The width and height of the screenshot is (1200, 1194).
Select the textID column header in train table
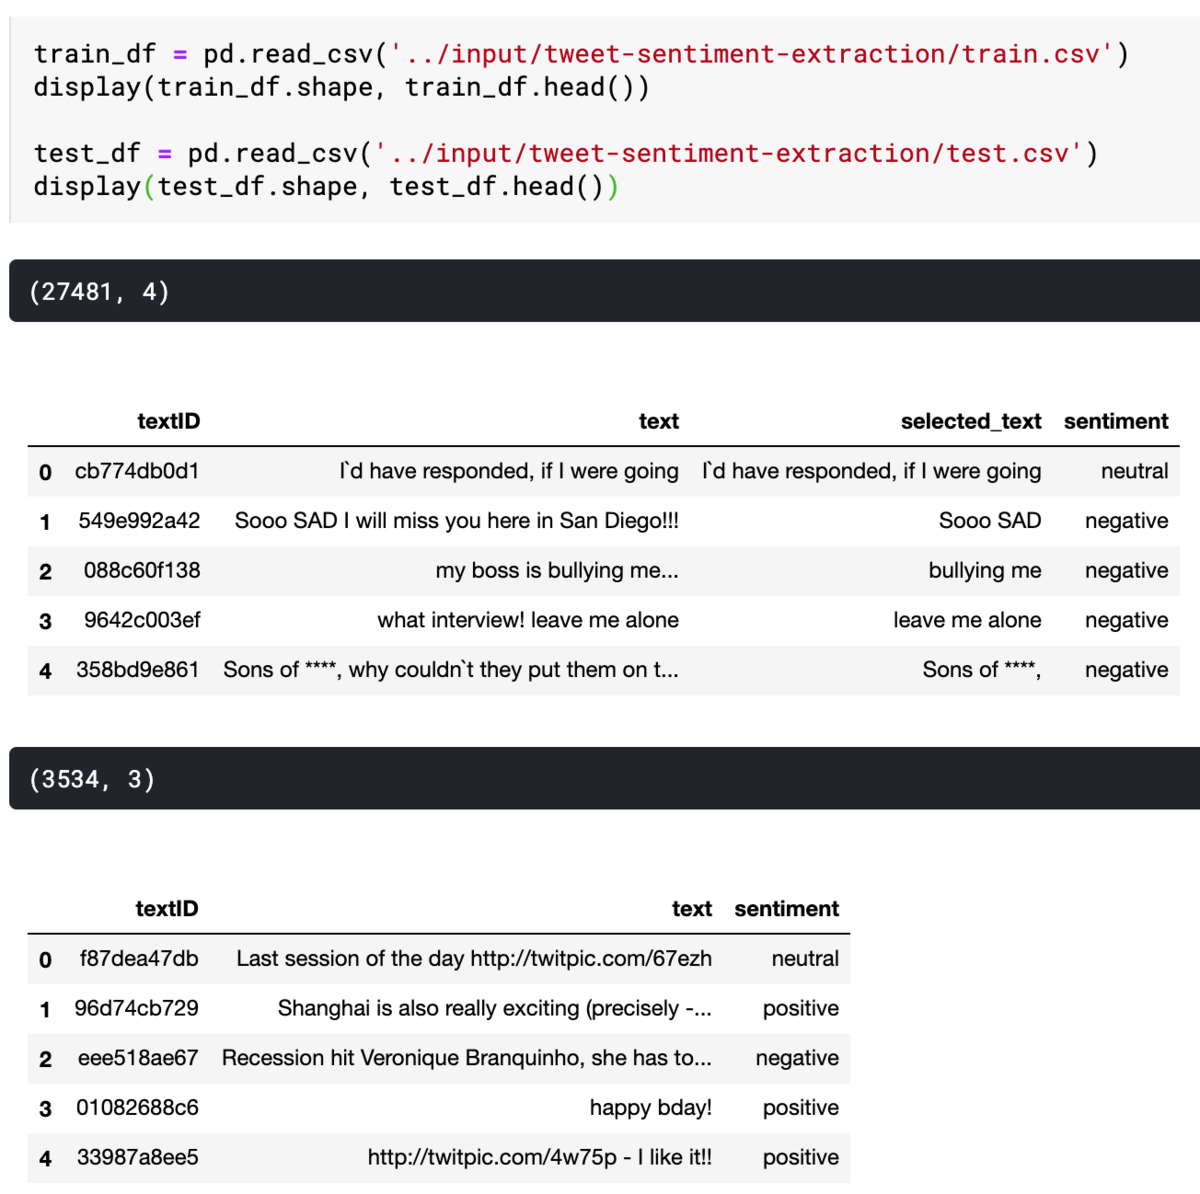[169, 421]
